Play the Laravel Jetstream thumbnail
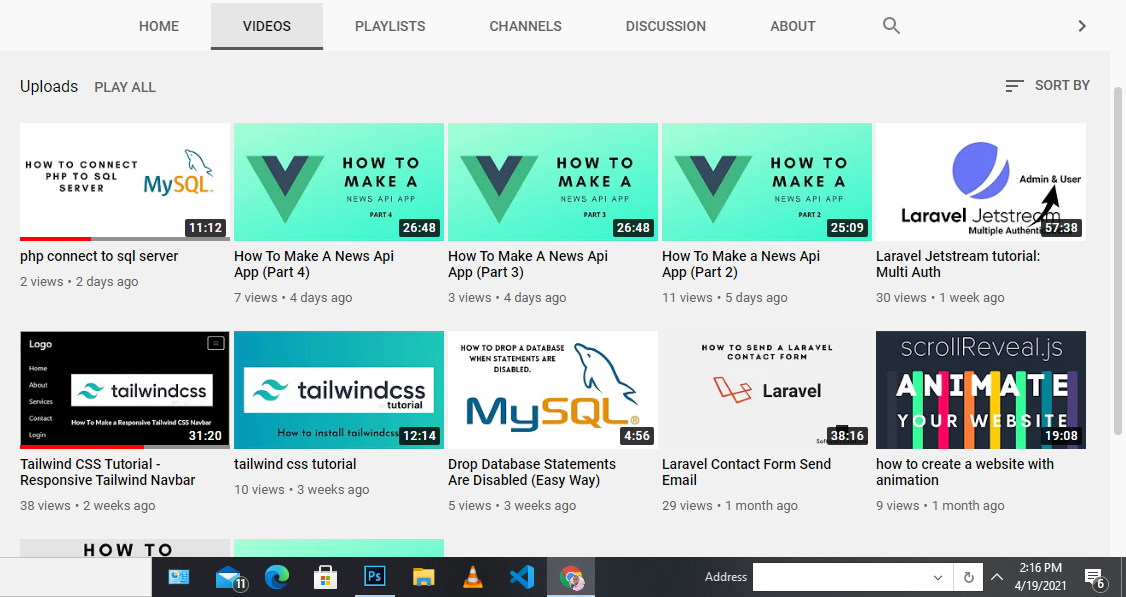 pyautogui.click(x=981, y=182)
